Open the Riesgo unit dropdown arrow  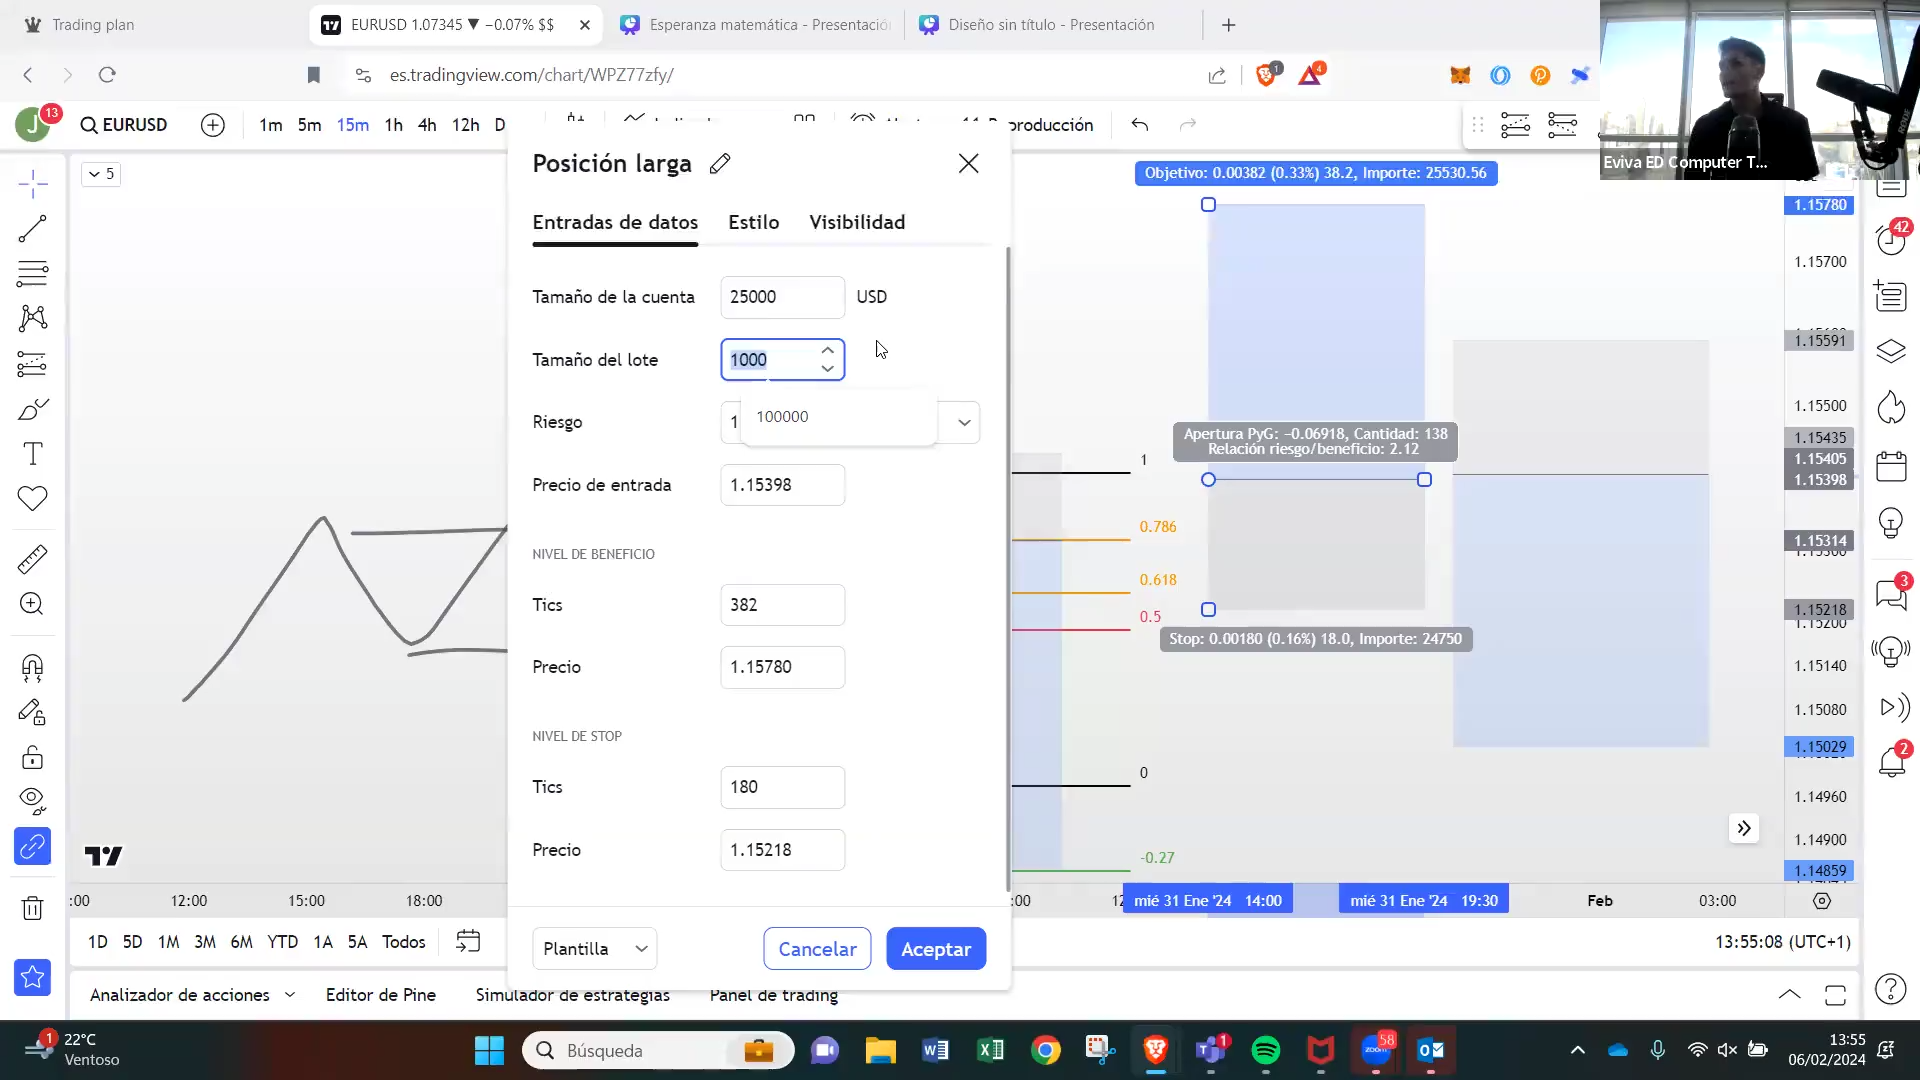(964, 422)
